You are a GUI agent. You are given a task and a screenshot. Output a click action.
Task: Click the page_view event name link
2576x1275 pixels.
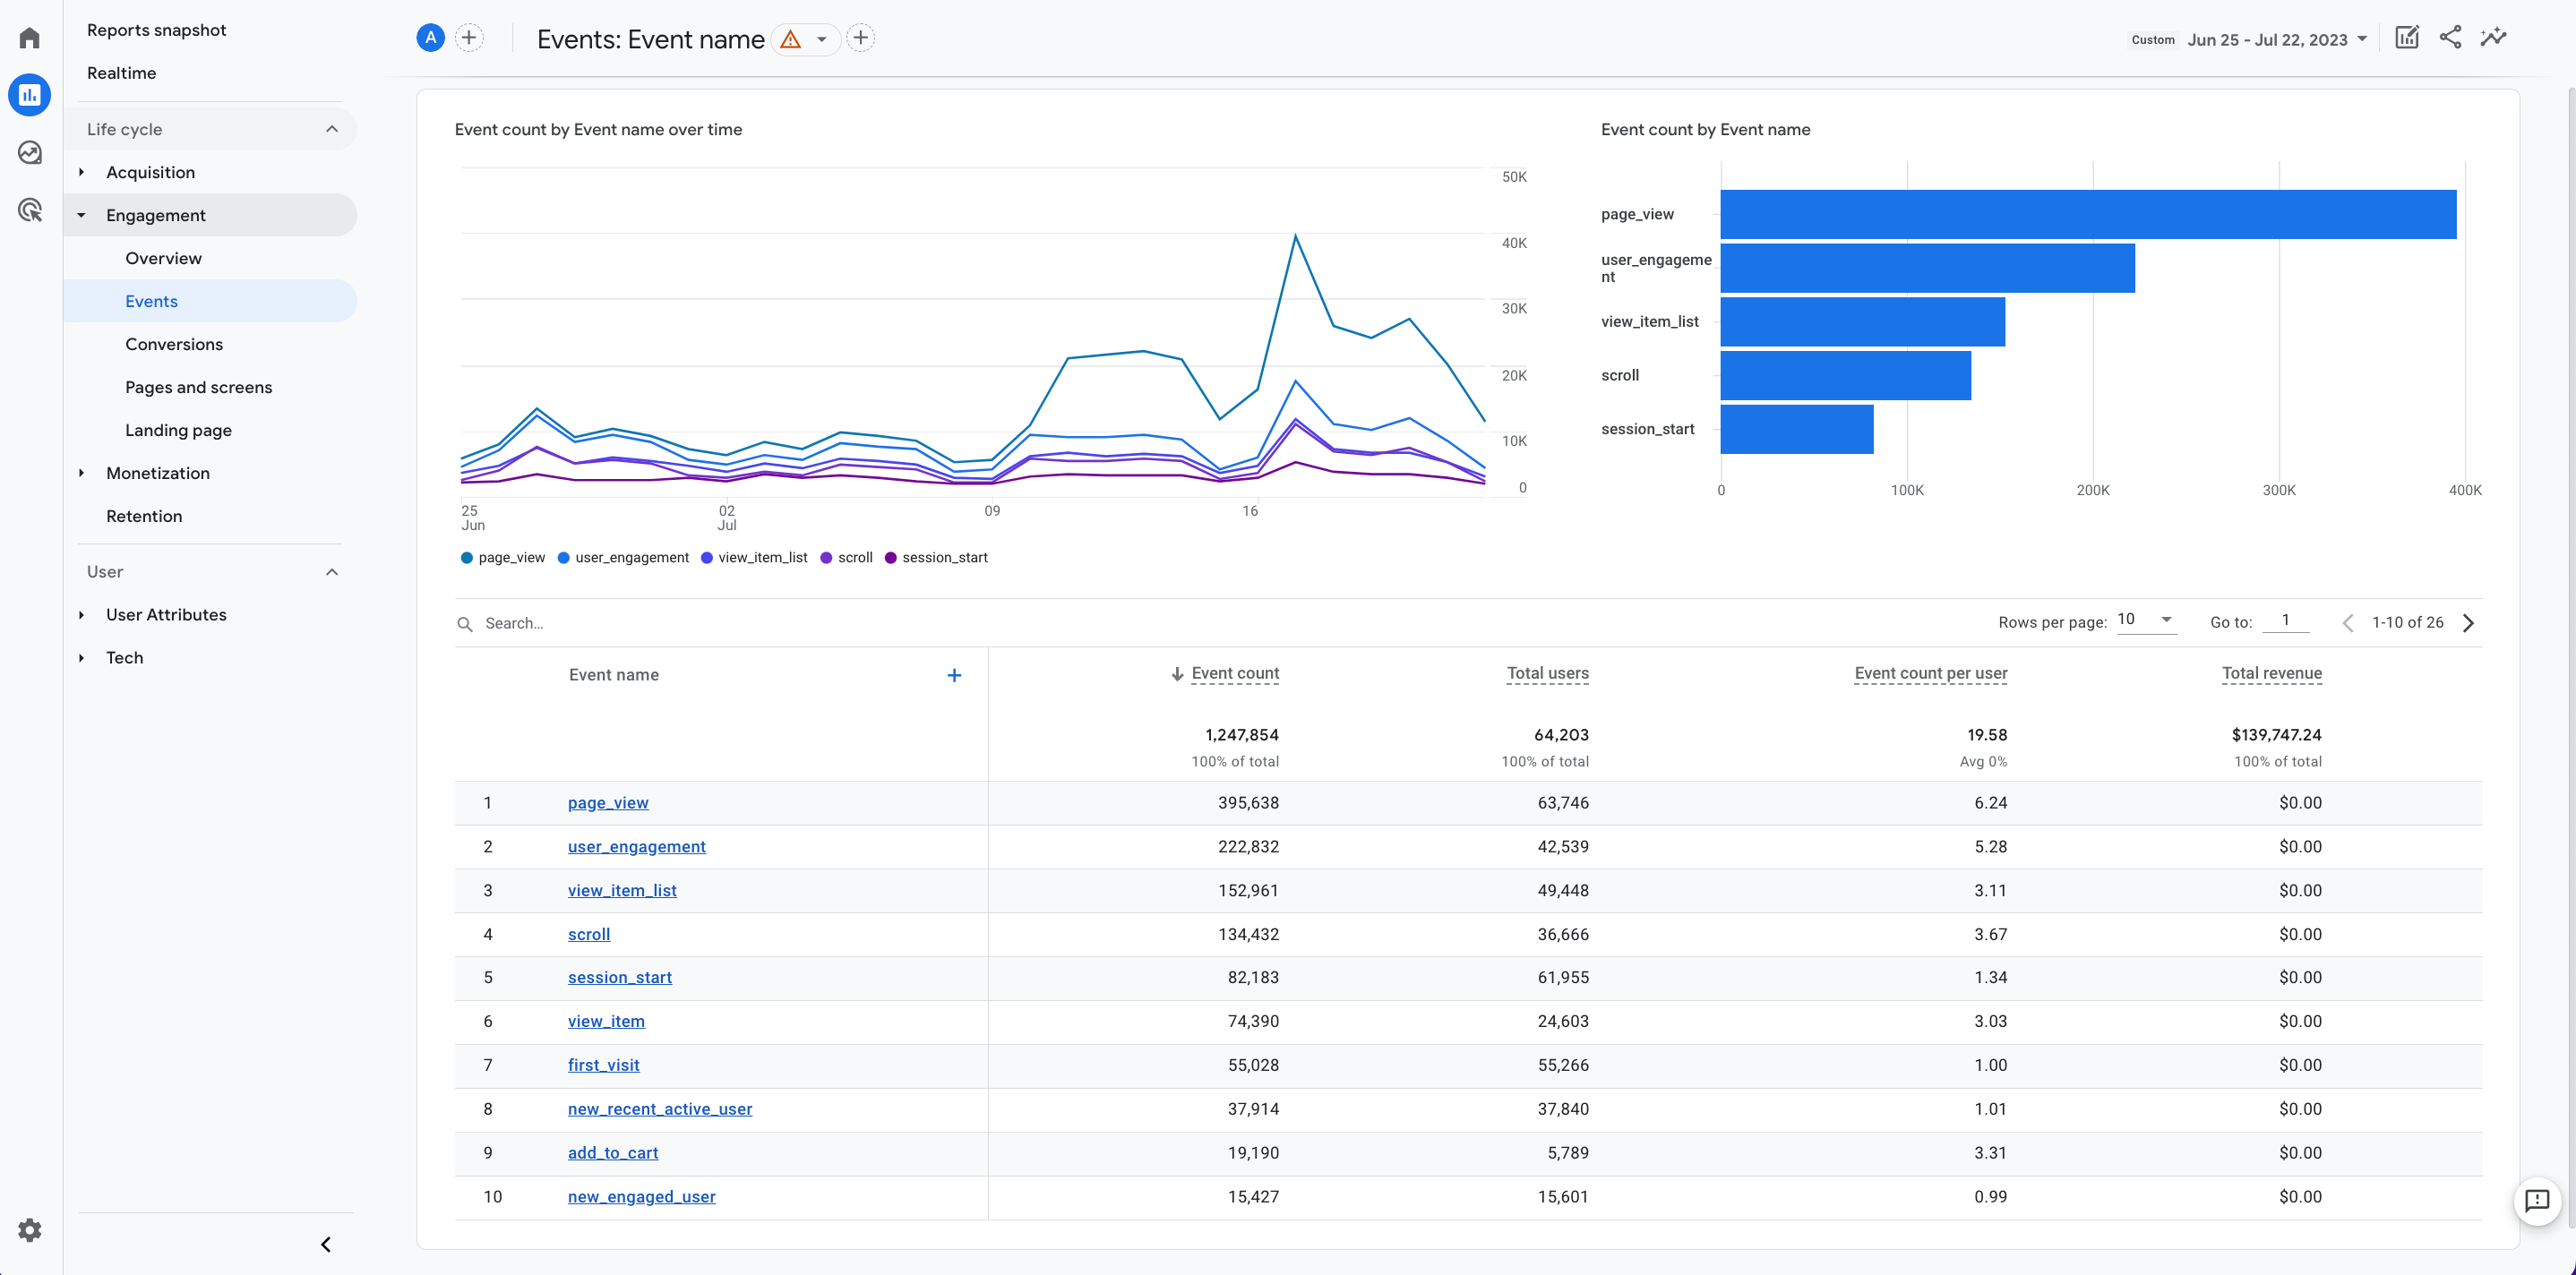(x=608, y=802)
